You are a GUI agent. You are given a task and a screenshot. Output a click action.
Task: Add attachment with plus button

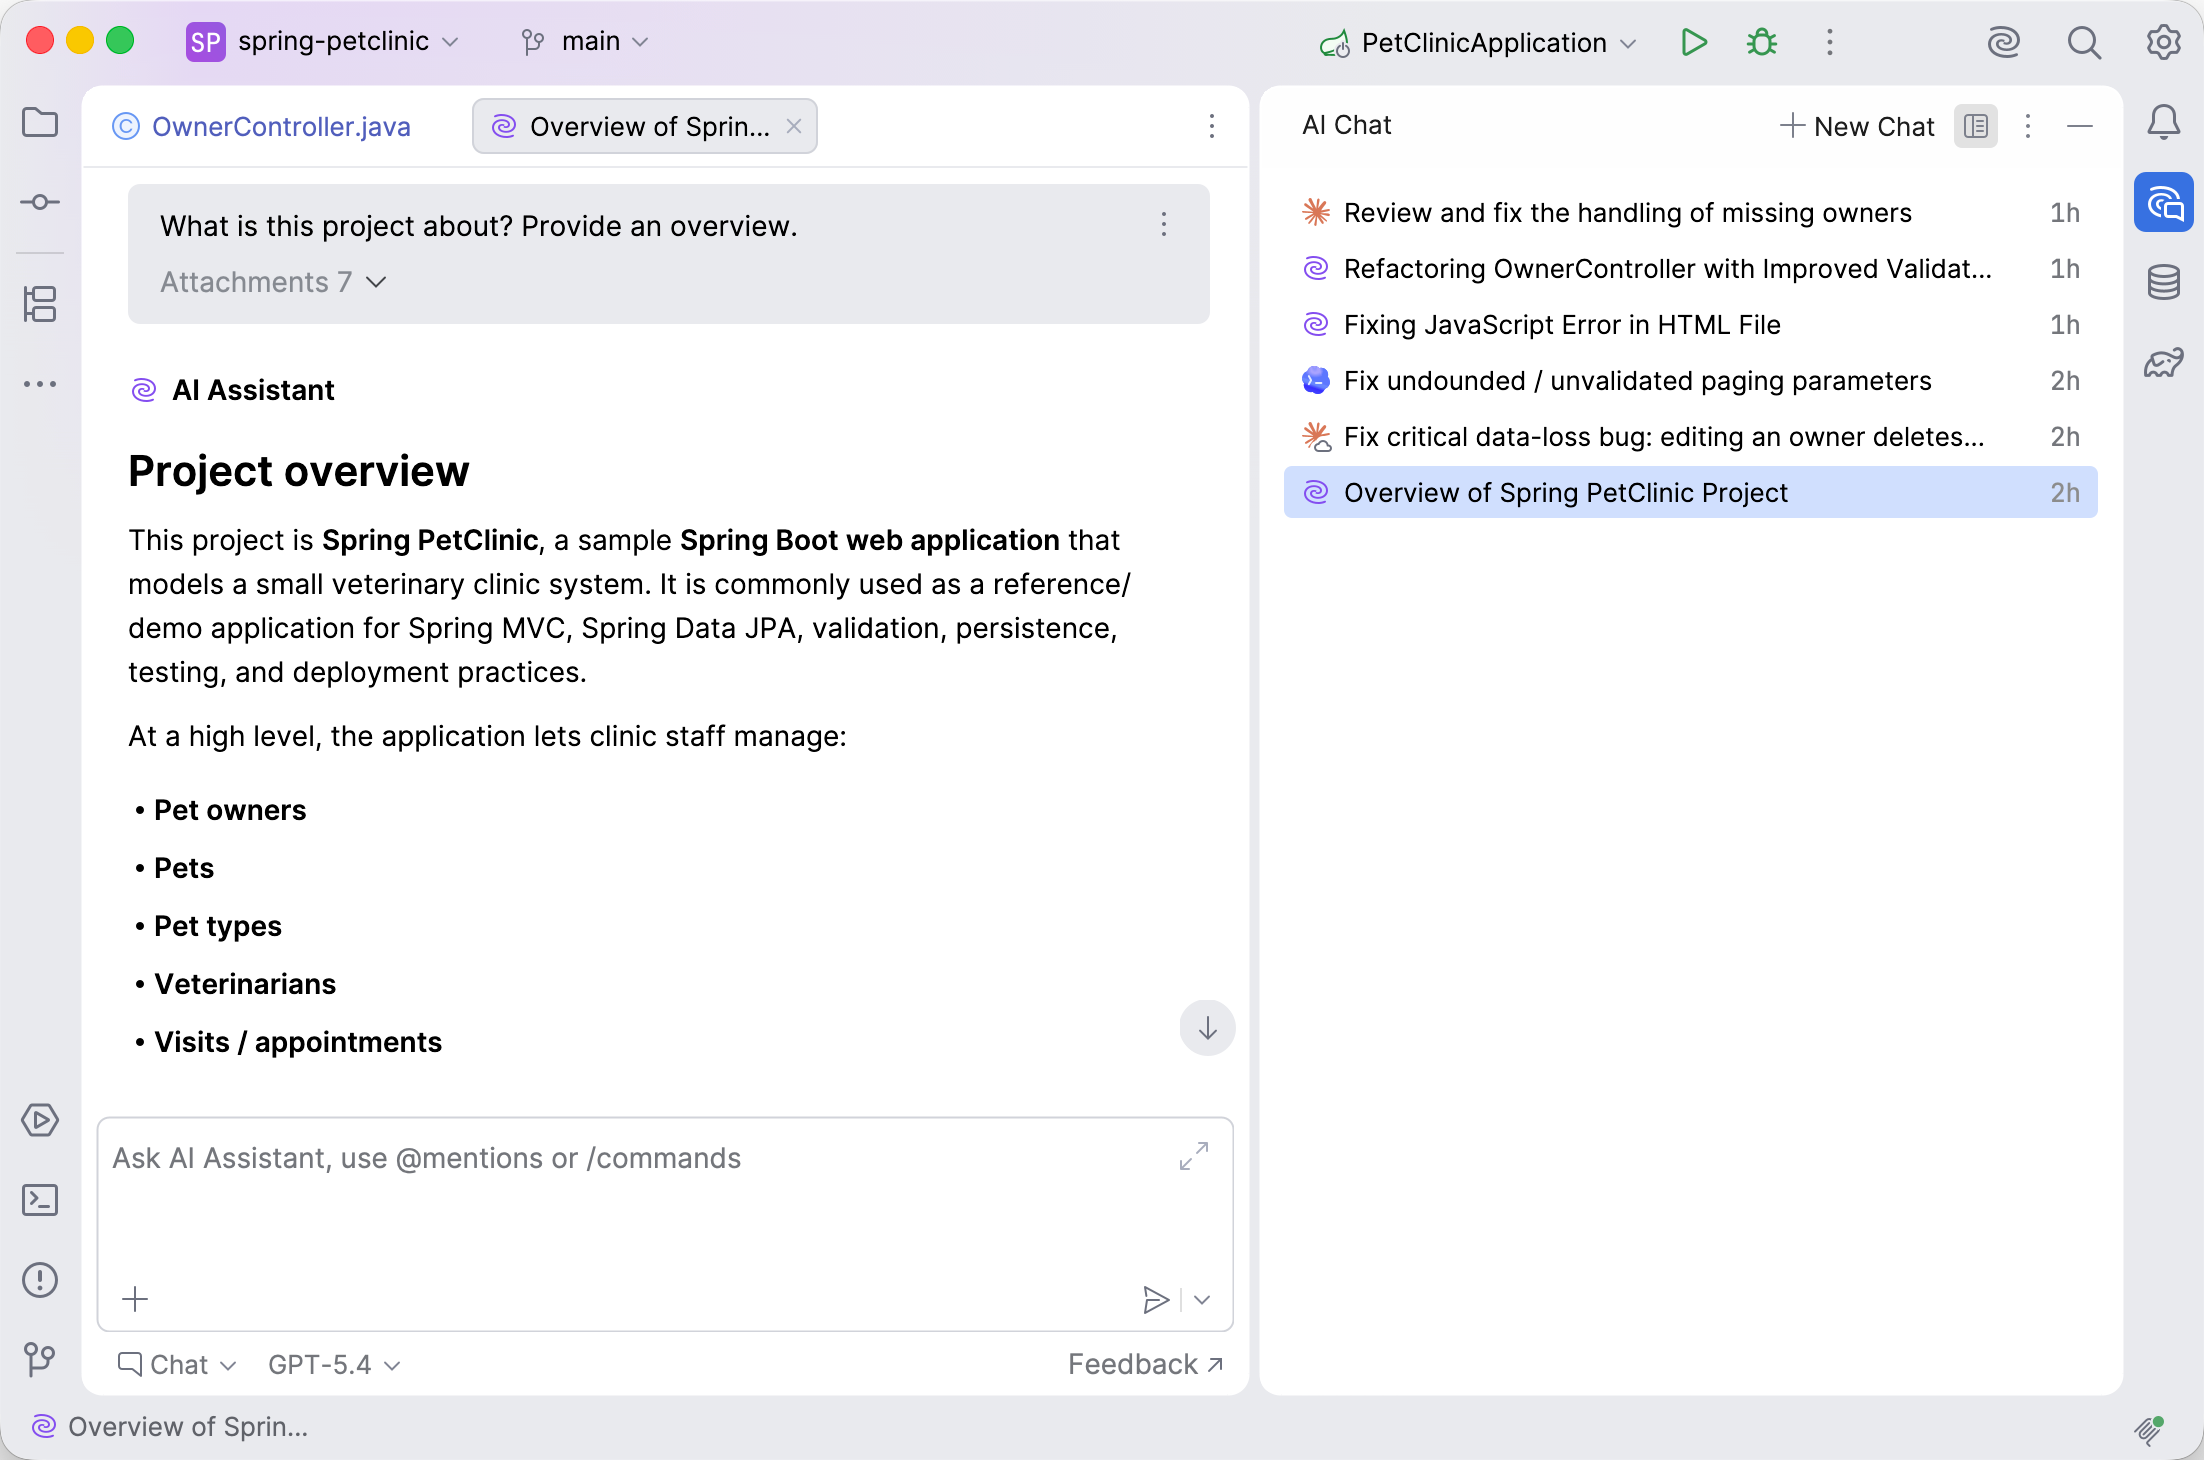(x=135, y=1299)
